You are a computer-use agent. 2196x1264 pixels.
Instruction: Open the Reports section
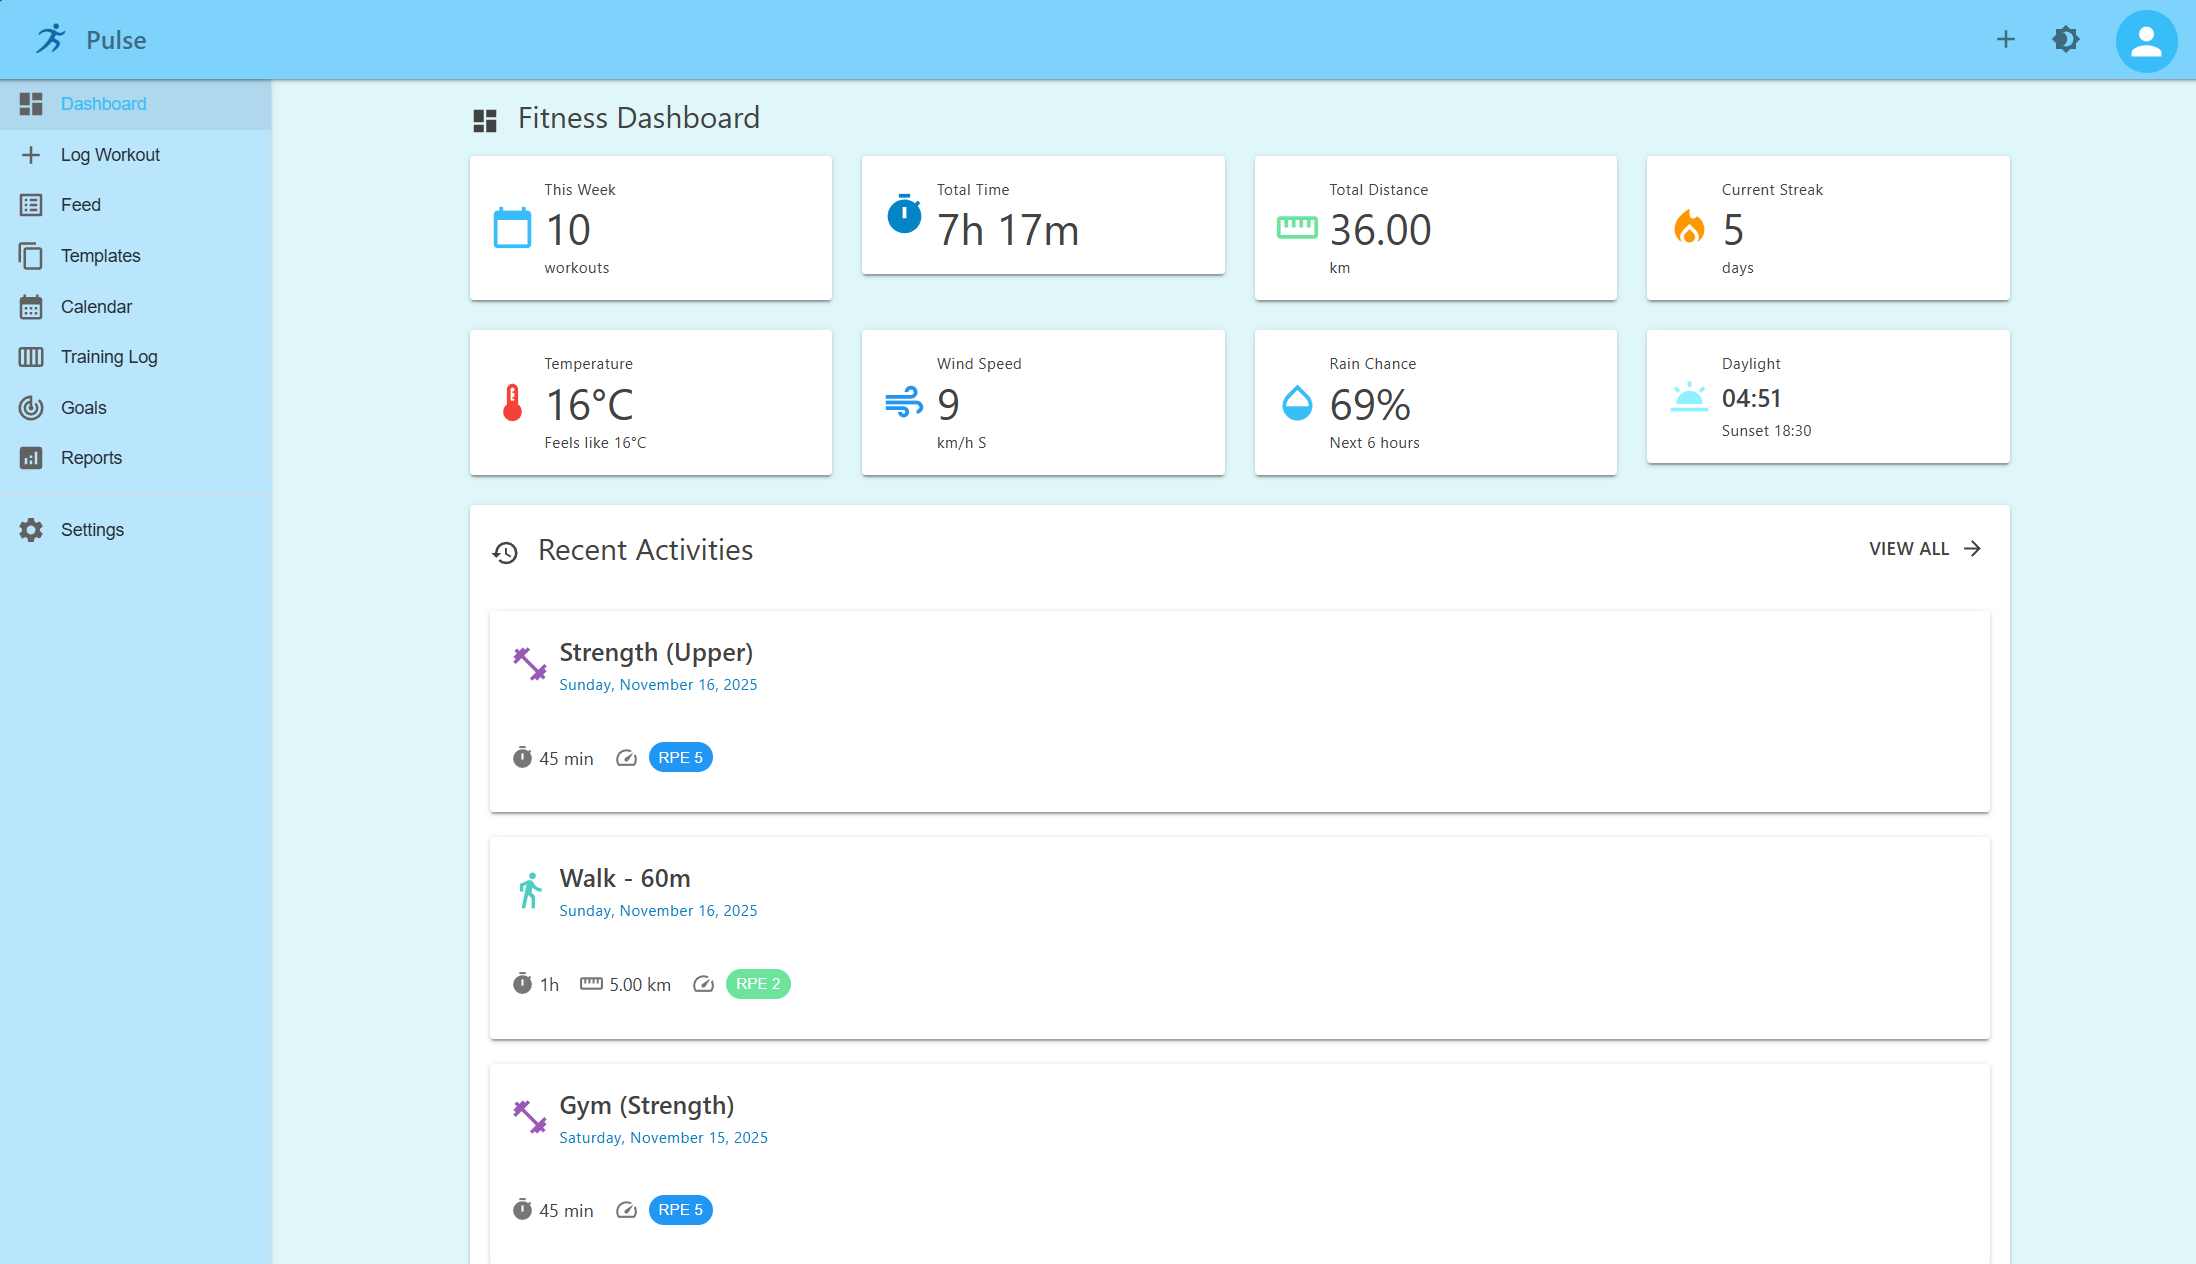pos(92,457)
